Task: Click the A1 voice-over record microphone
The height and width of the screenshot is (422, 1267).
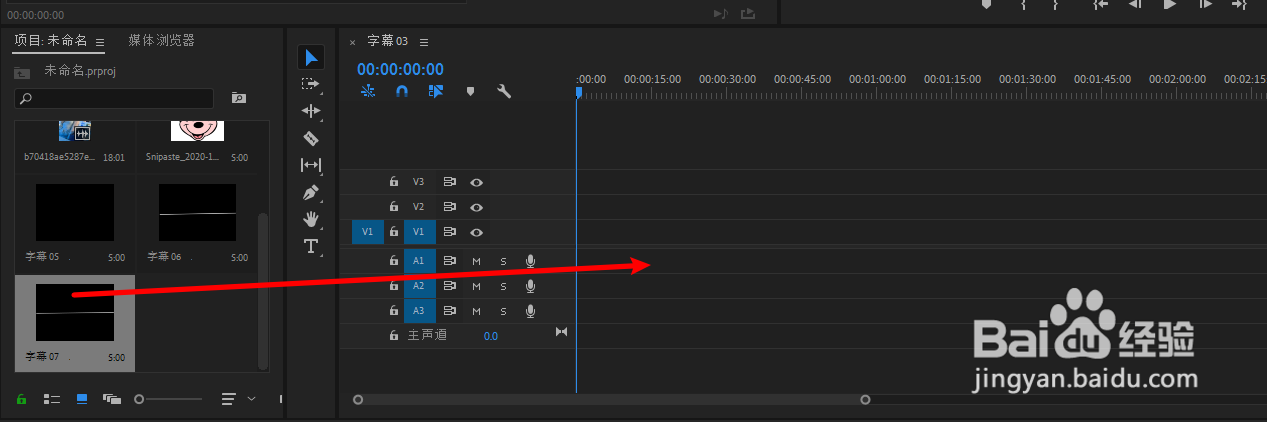Action: pos(530,261)
